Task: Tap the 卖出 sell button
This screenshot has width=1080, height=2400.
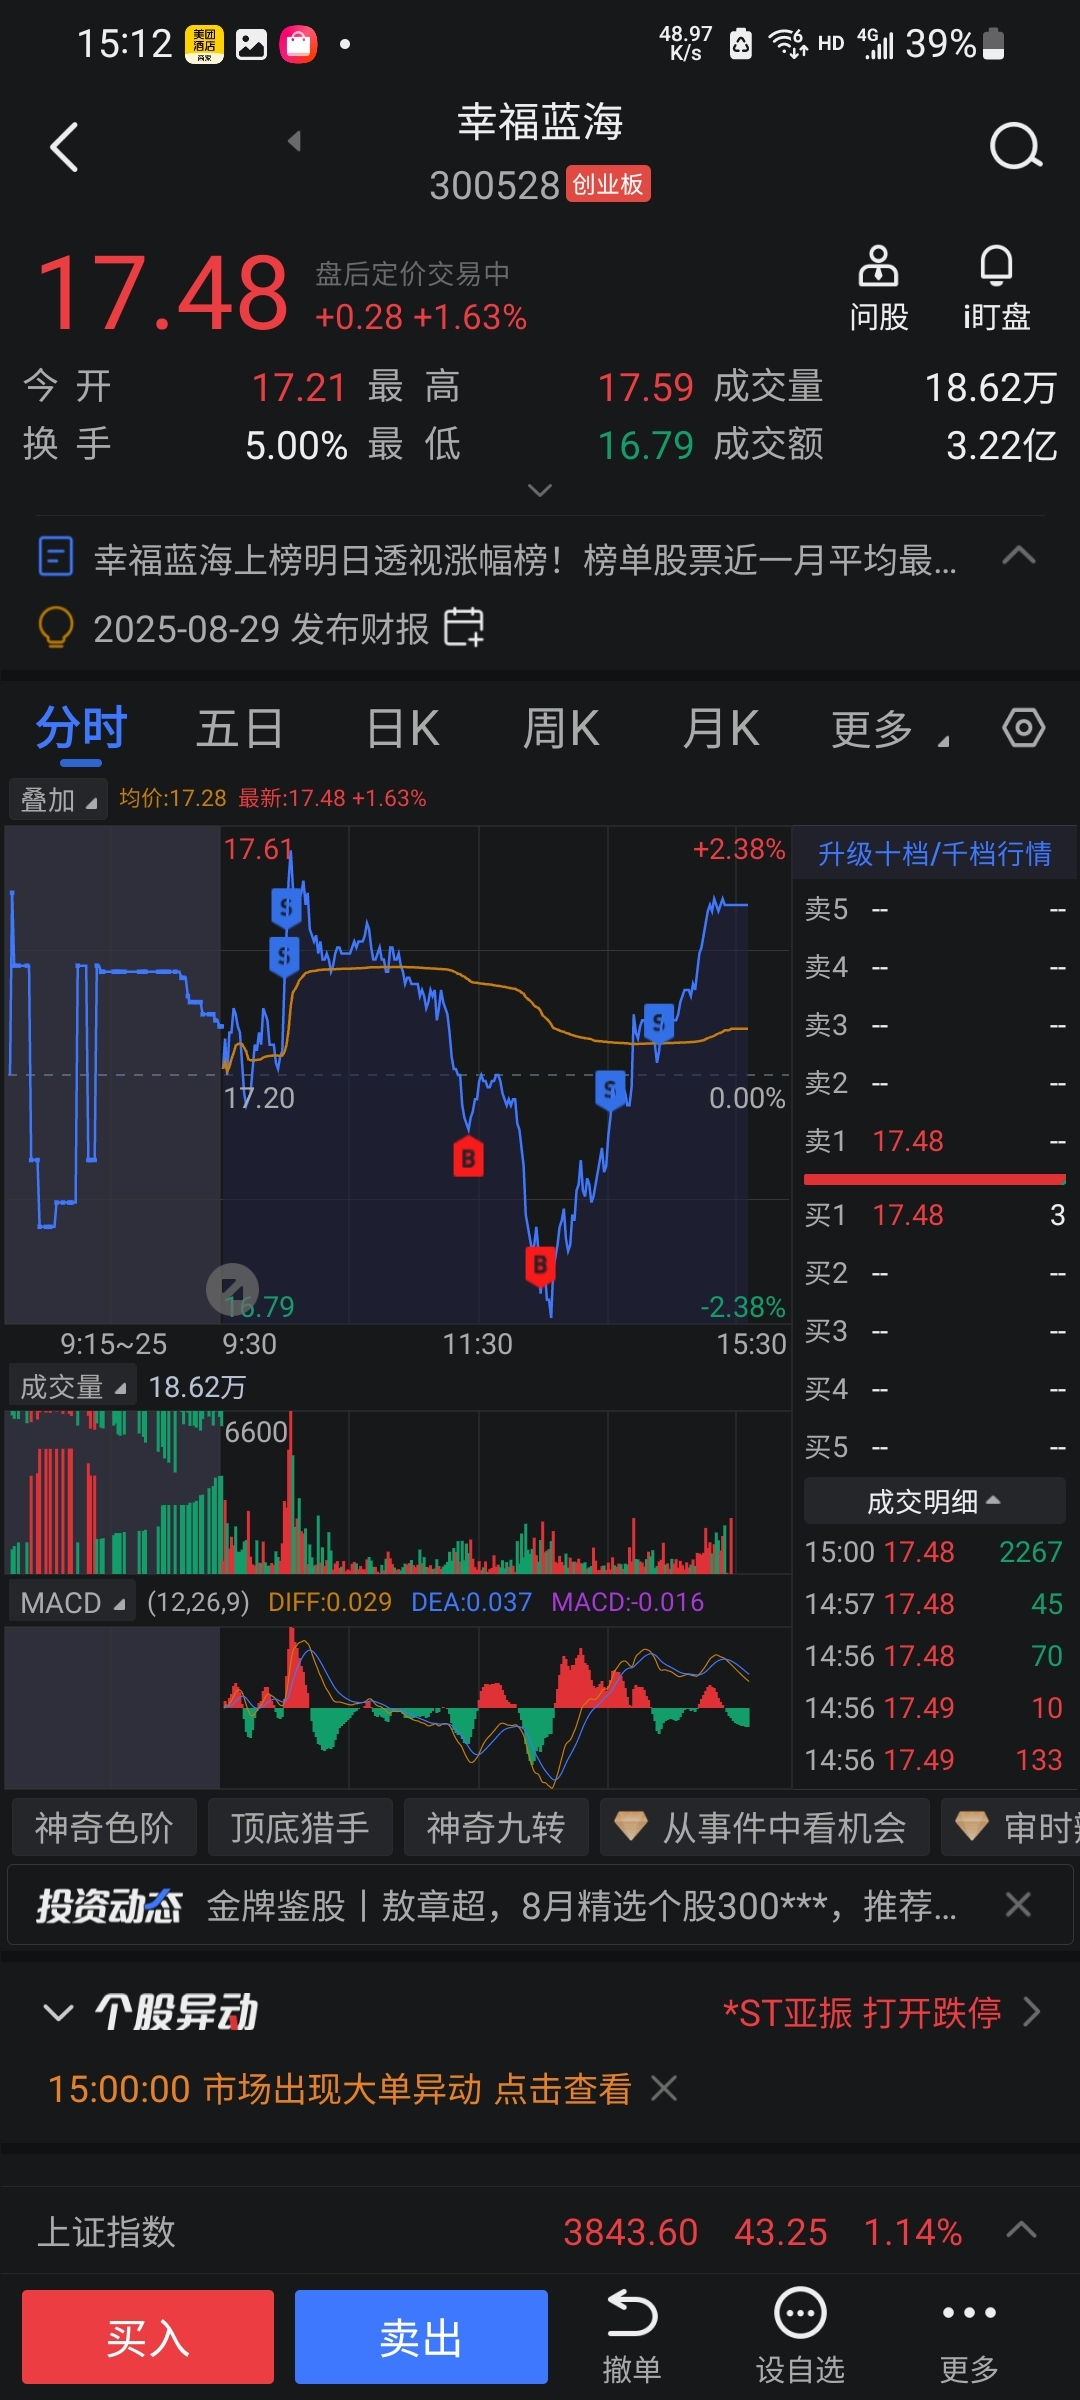Action: tap(421, 2337)
